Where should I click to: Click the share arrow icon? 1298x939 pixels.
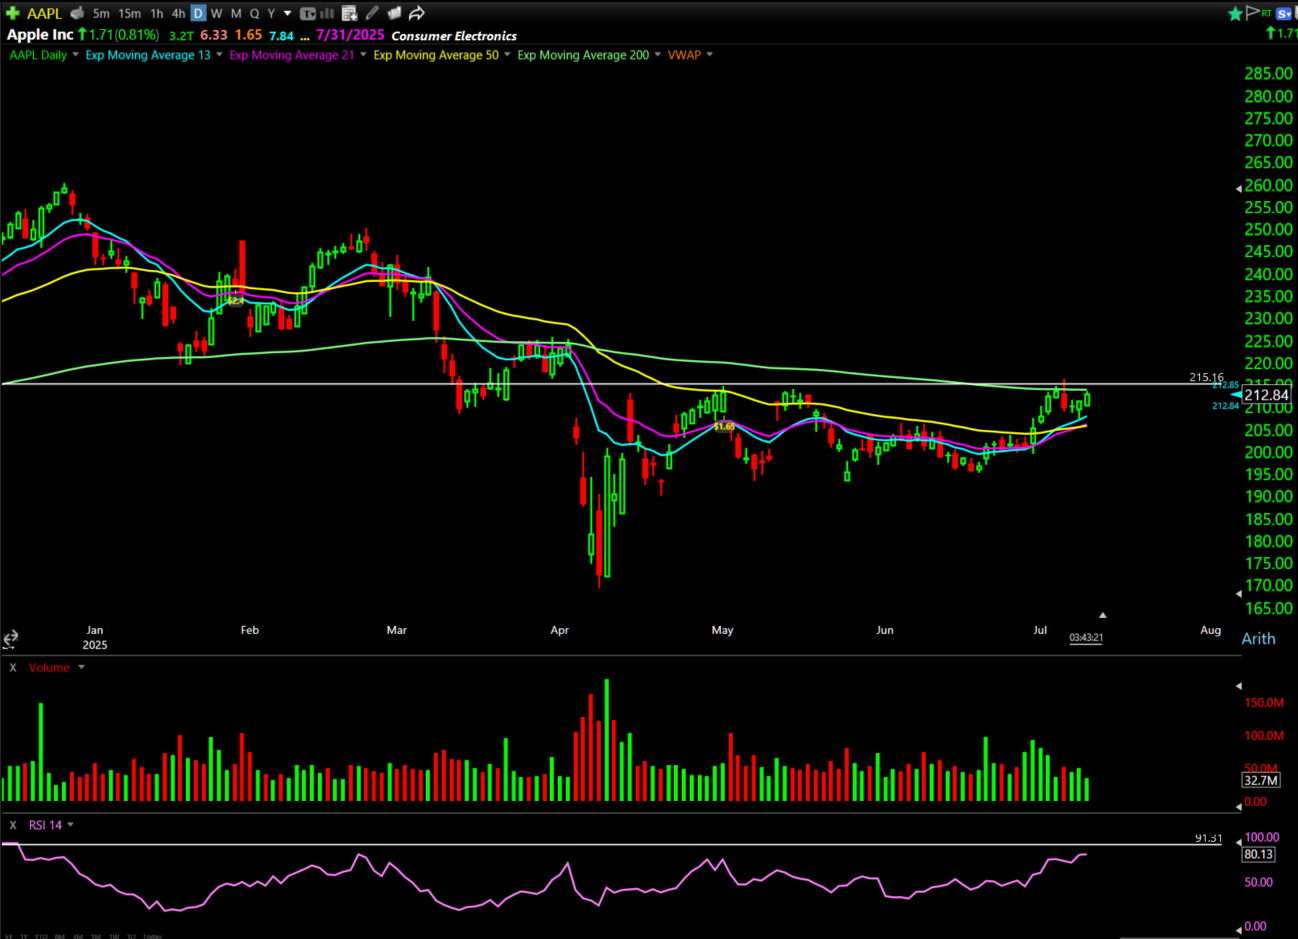(x=417, y=13)
